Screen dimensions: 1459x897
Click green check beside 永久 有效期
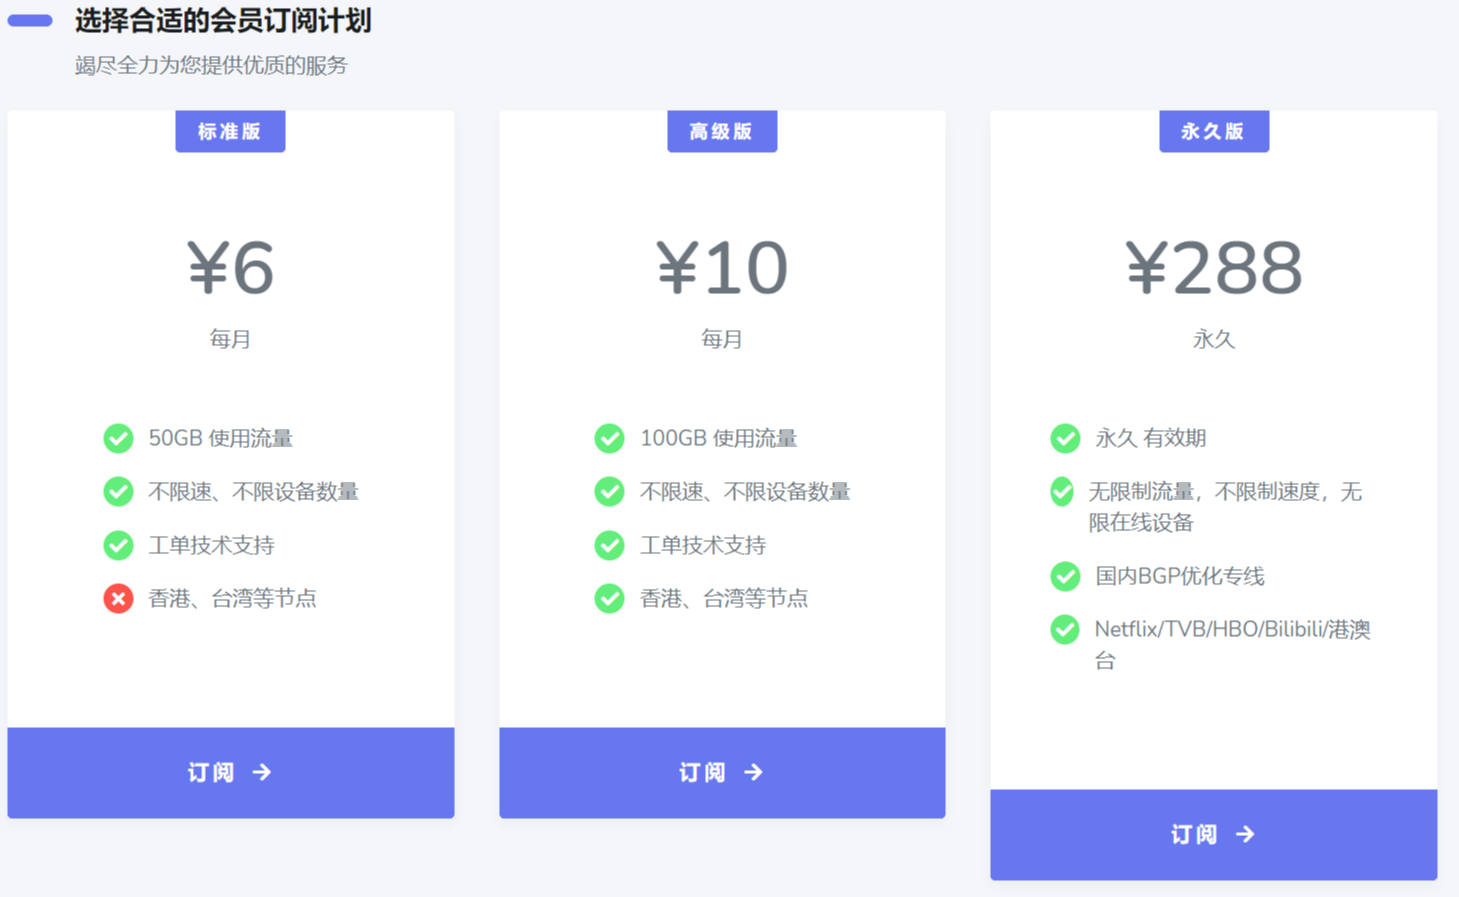[x=1065, y=438]
